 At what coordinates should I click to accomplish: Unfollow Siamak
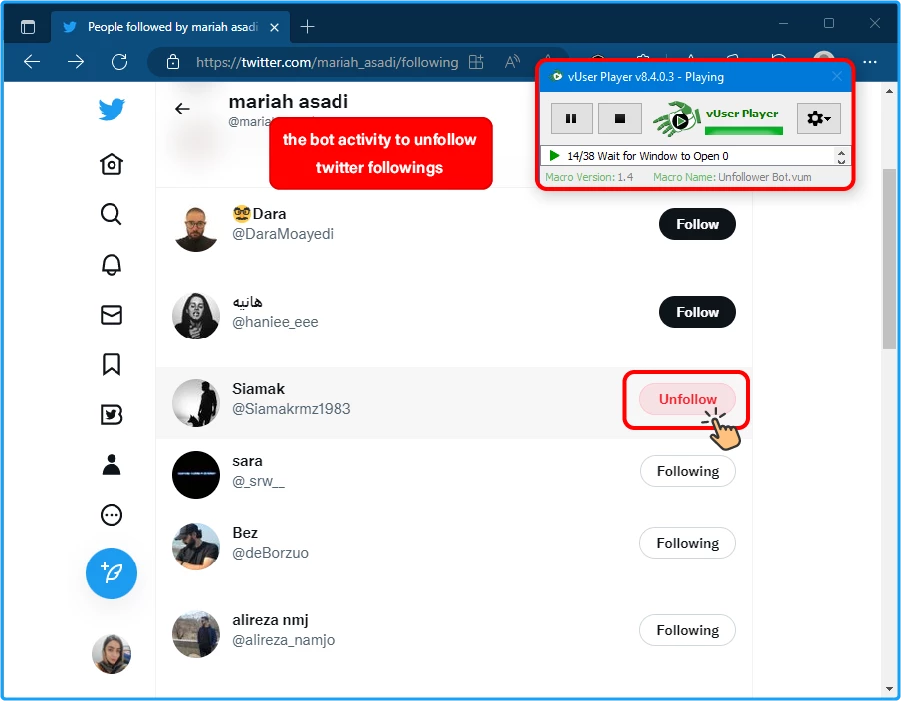[x=687, y=399]
